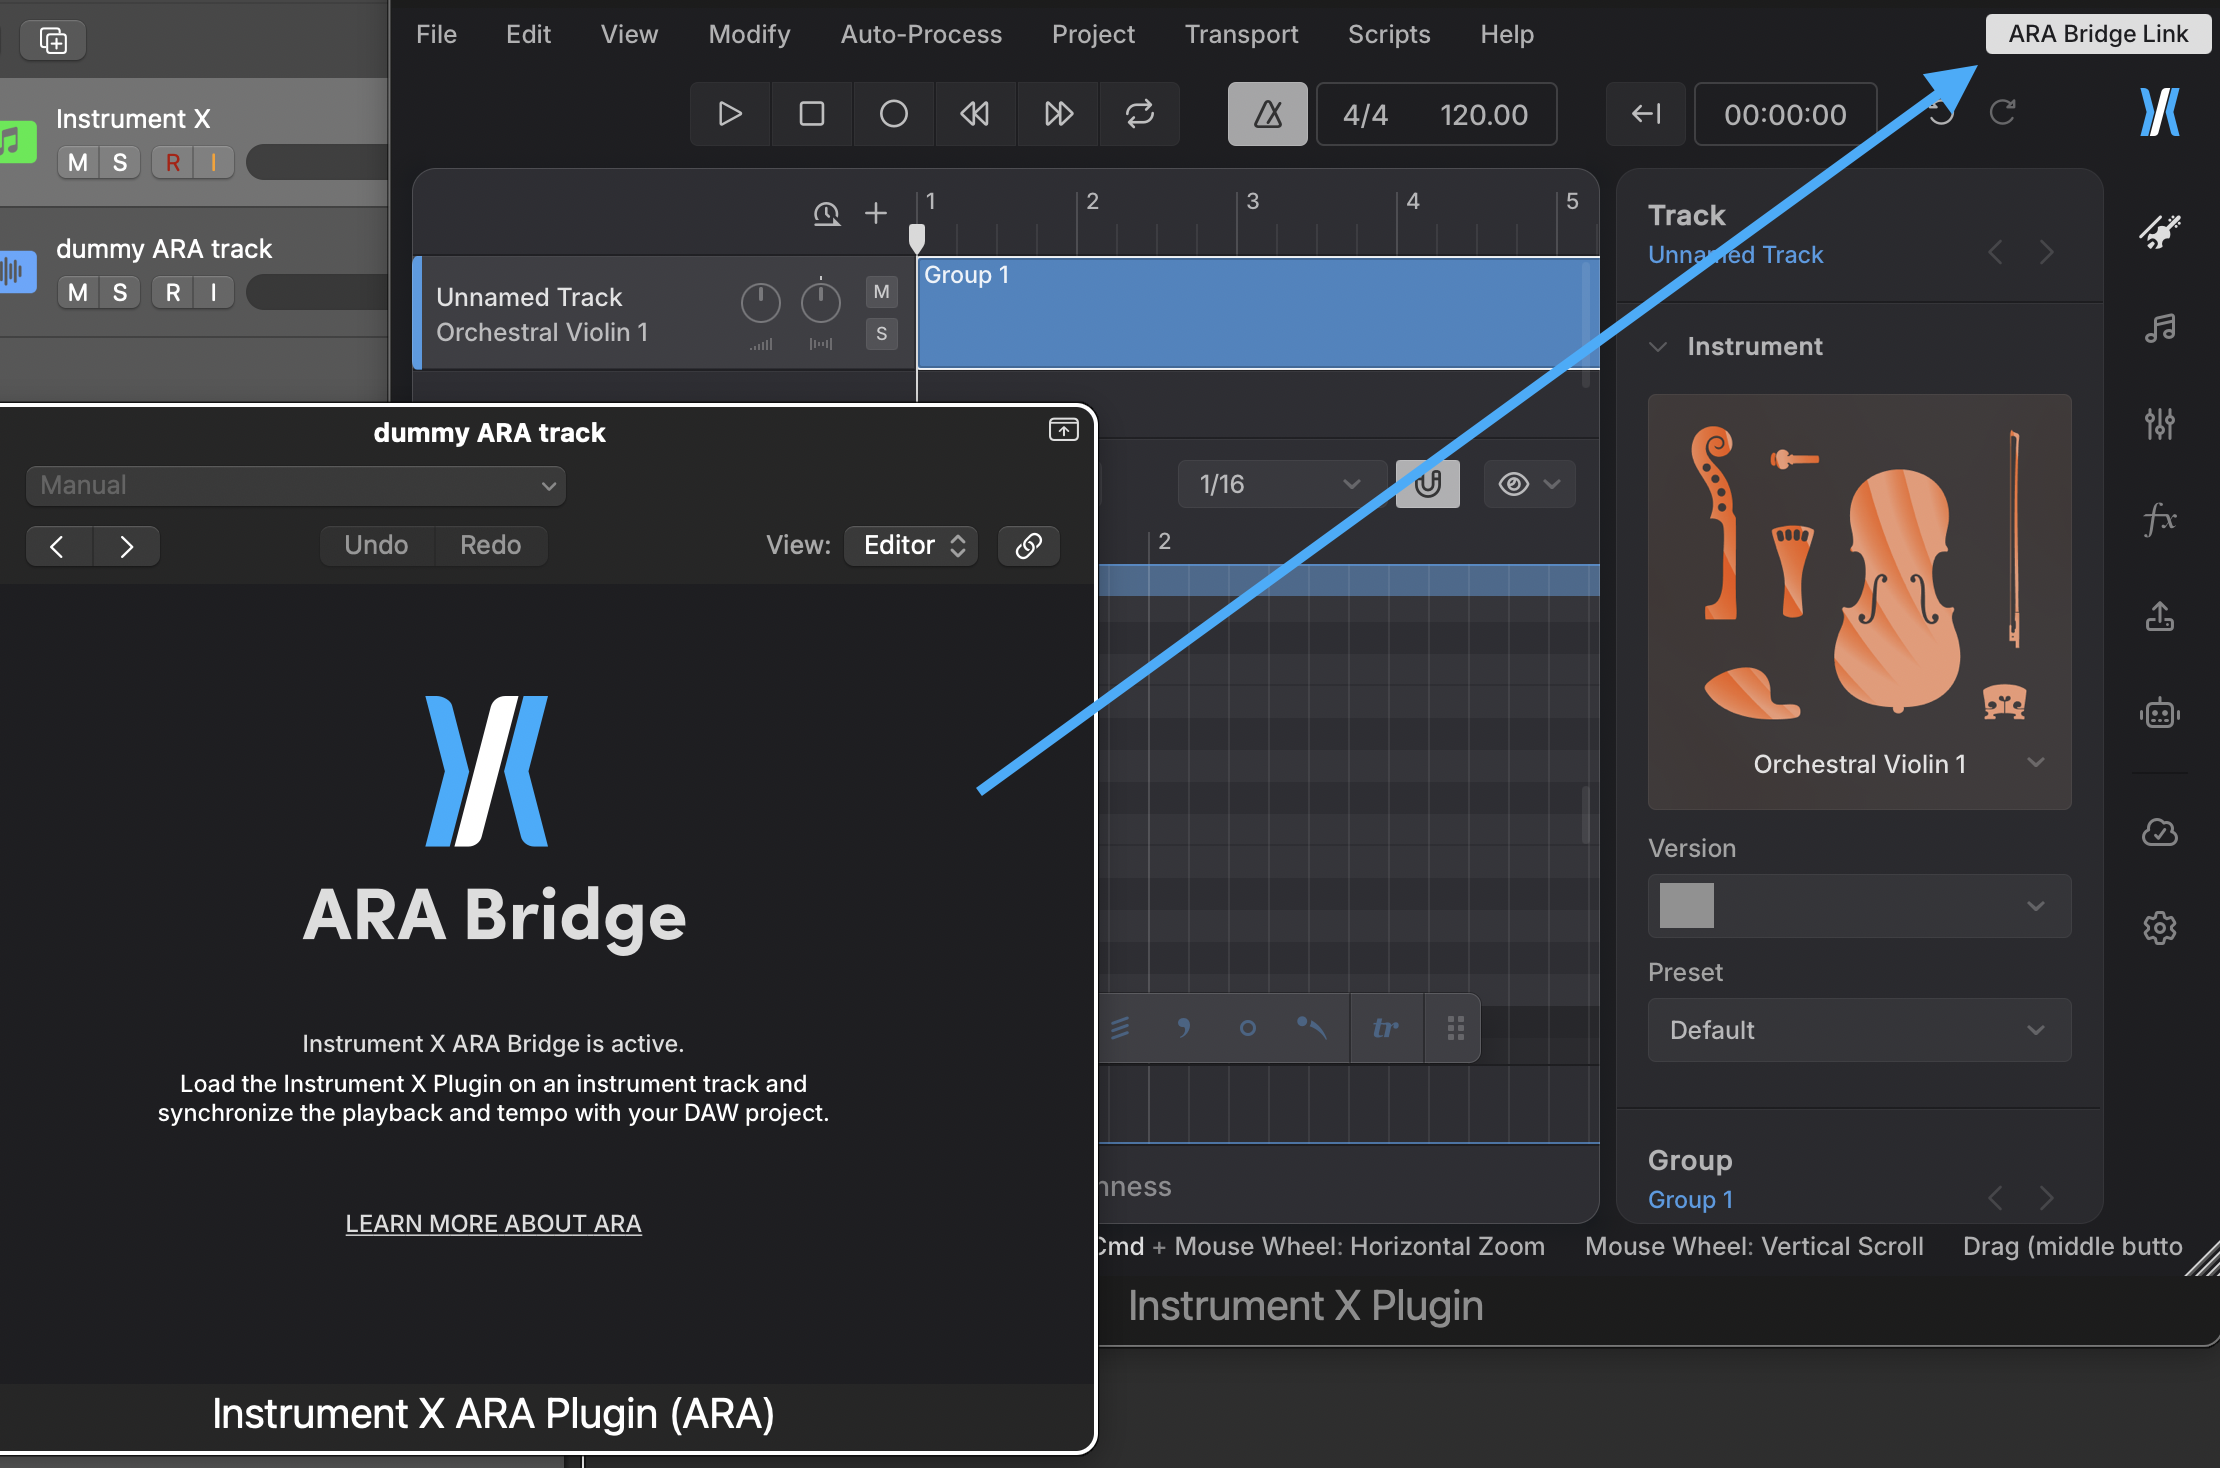This screenshot has width=2220, height=1468.
Task: Click the Instrument X logo icon
Action: pyautogui.click(x=2160, y=112)
